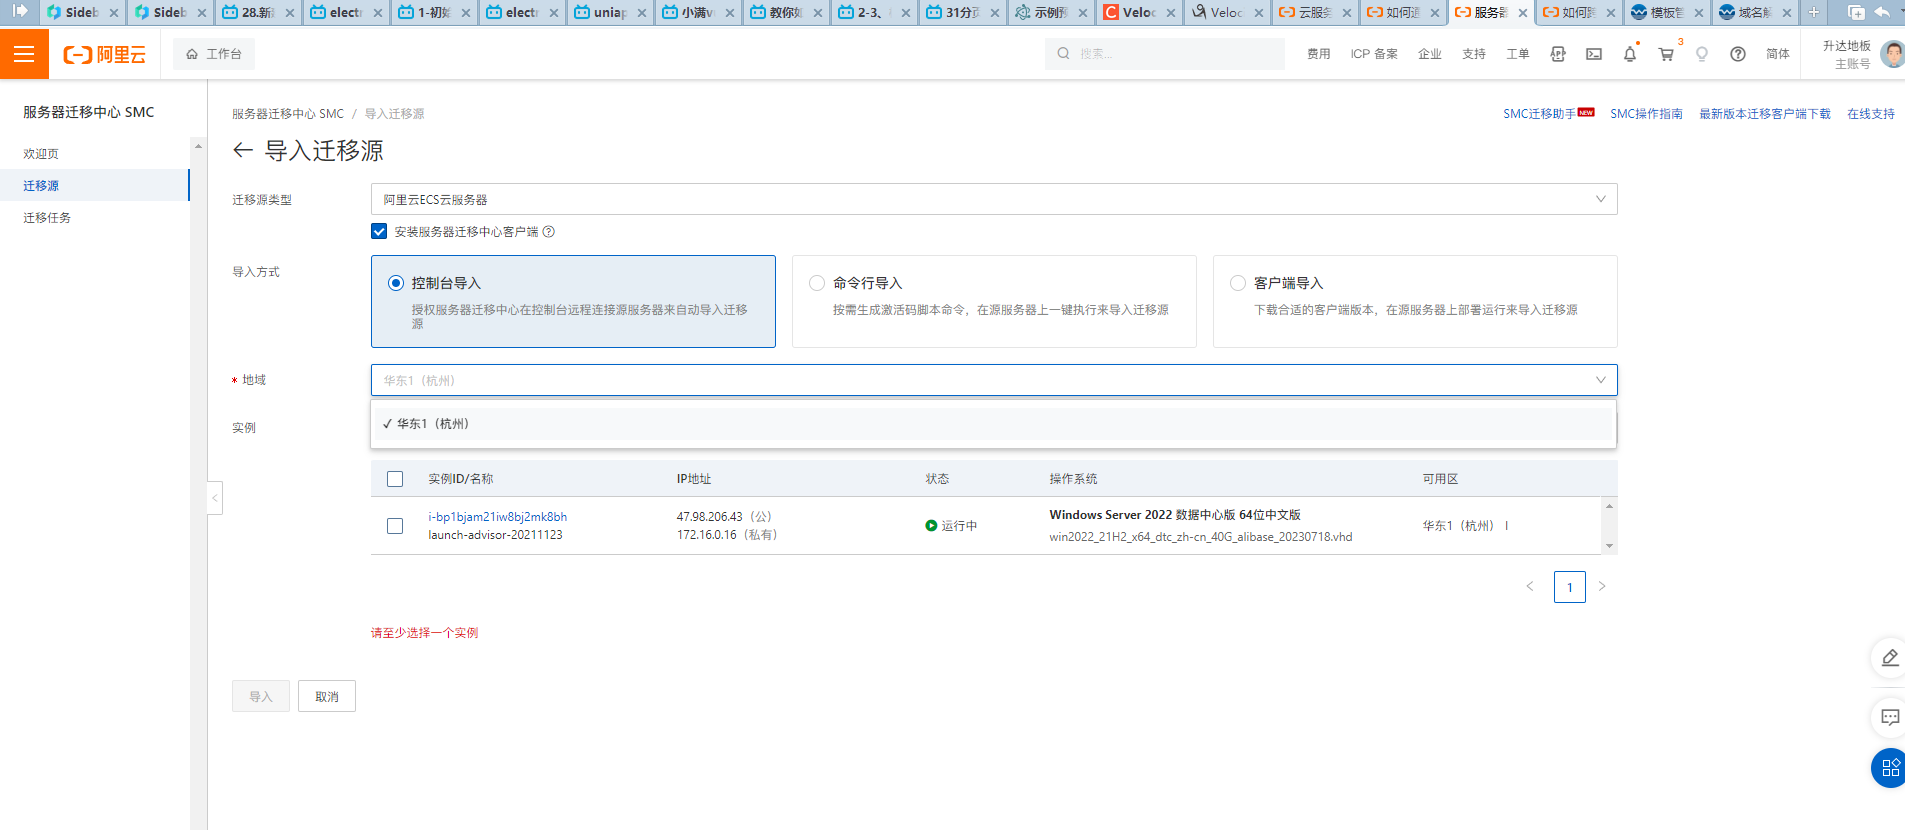
Task: Expand the 迁移源类型 dropdown
Action: tap(994, 199)
